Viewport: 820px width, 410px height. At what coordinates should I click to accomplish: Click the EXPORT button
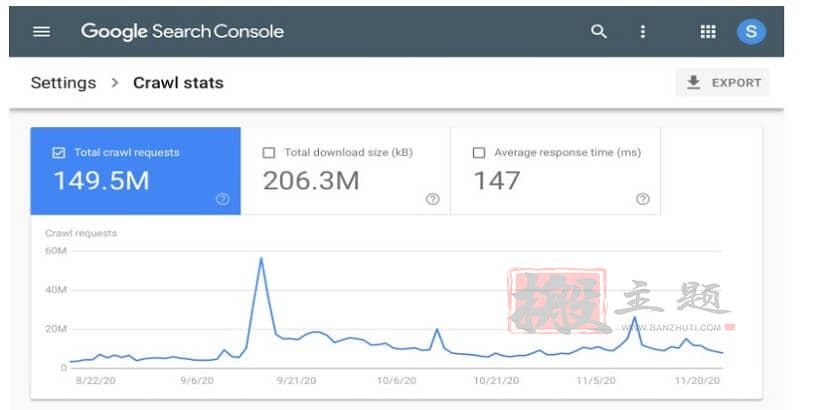click(723, 83)
